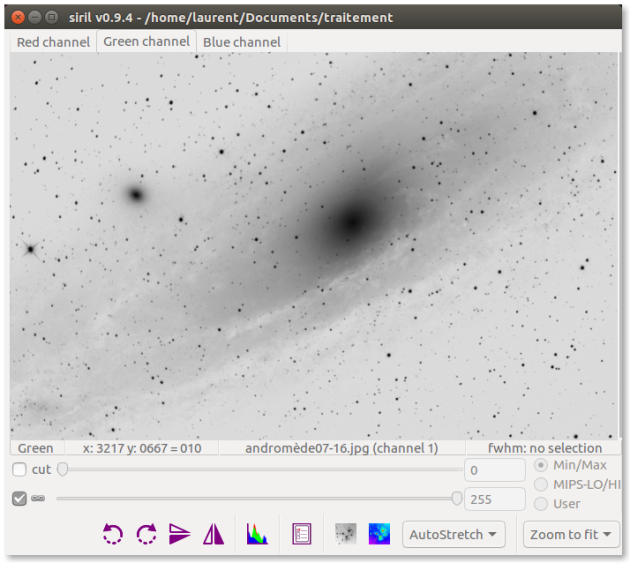Choose the User radio option

pyautogui.click(x=541, y=504)
